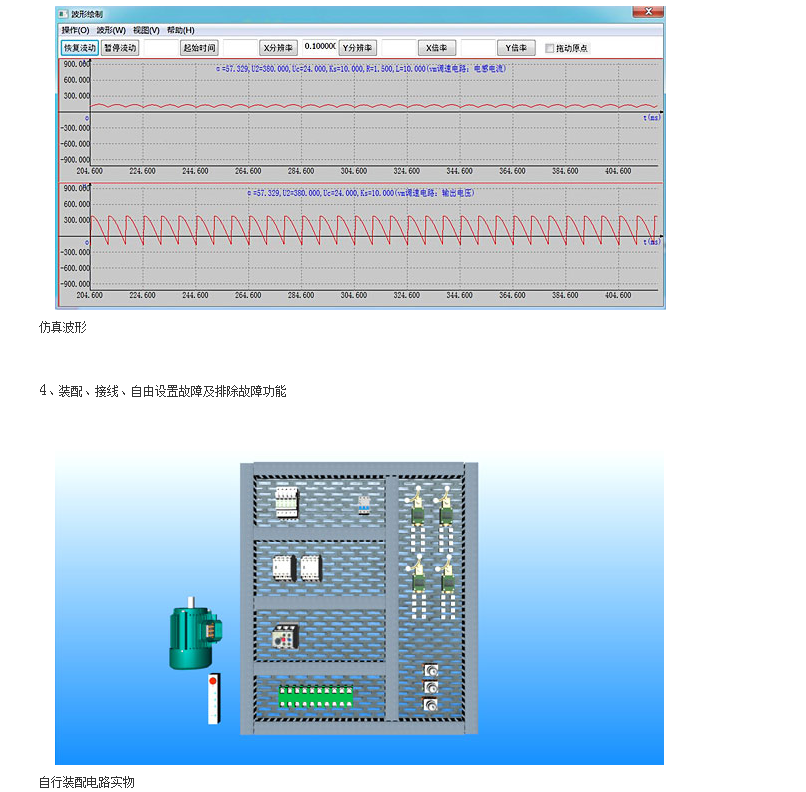Click the waveform window title icon
Viewport: 806px width, 792px height.
62,15
